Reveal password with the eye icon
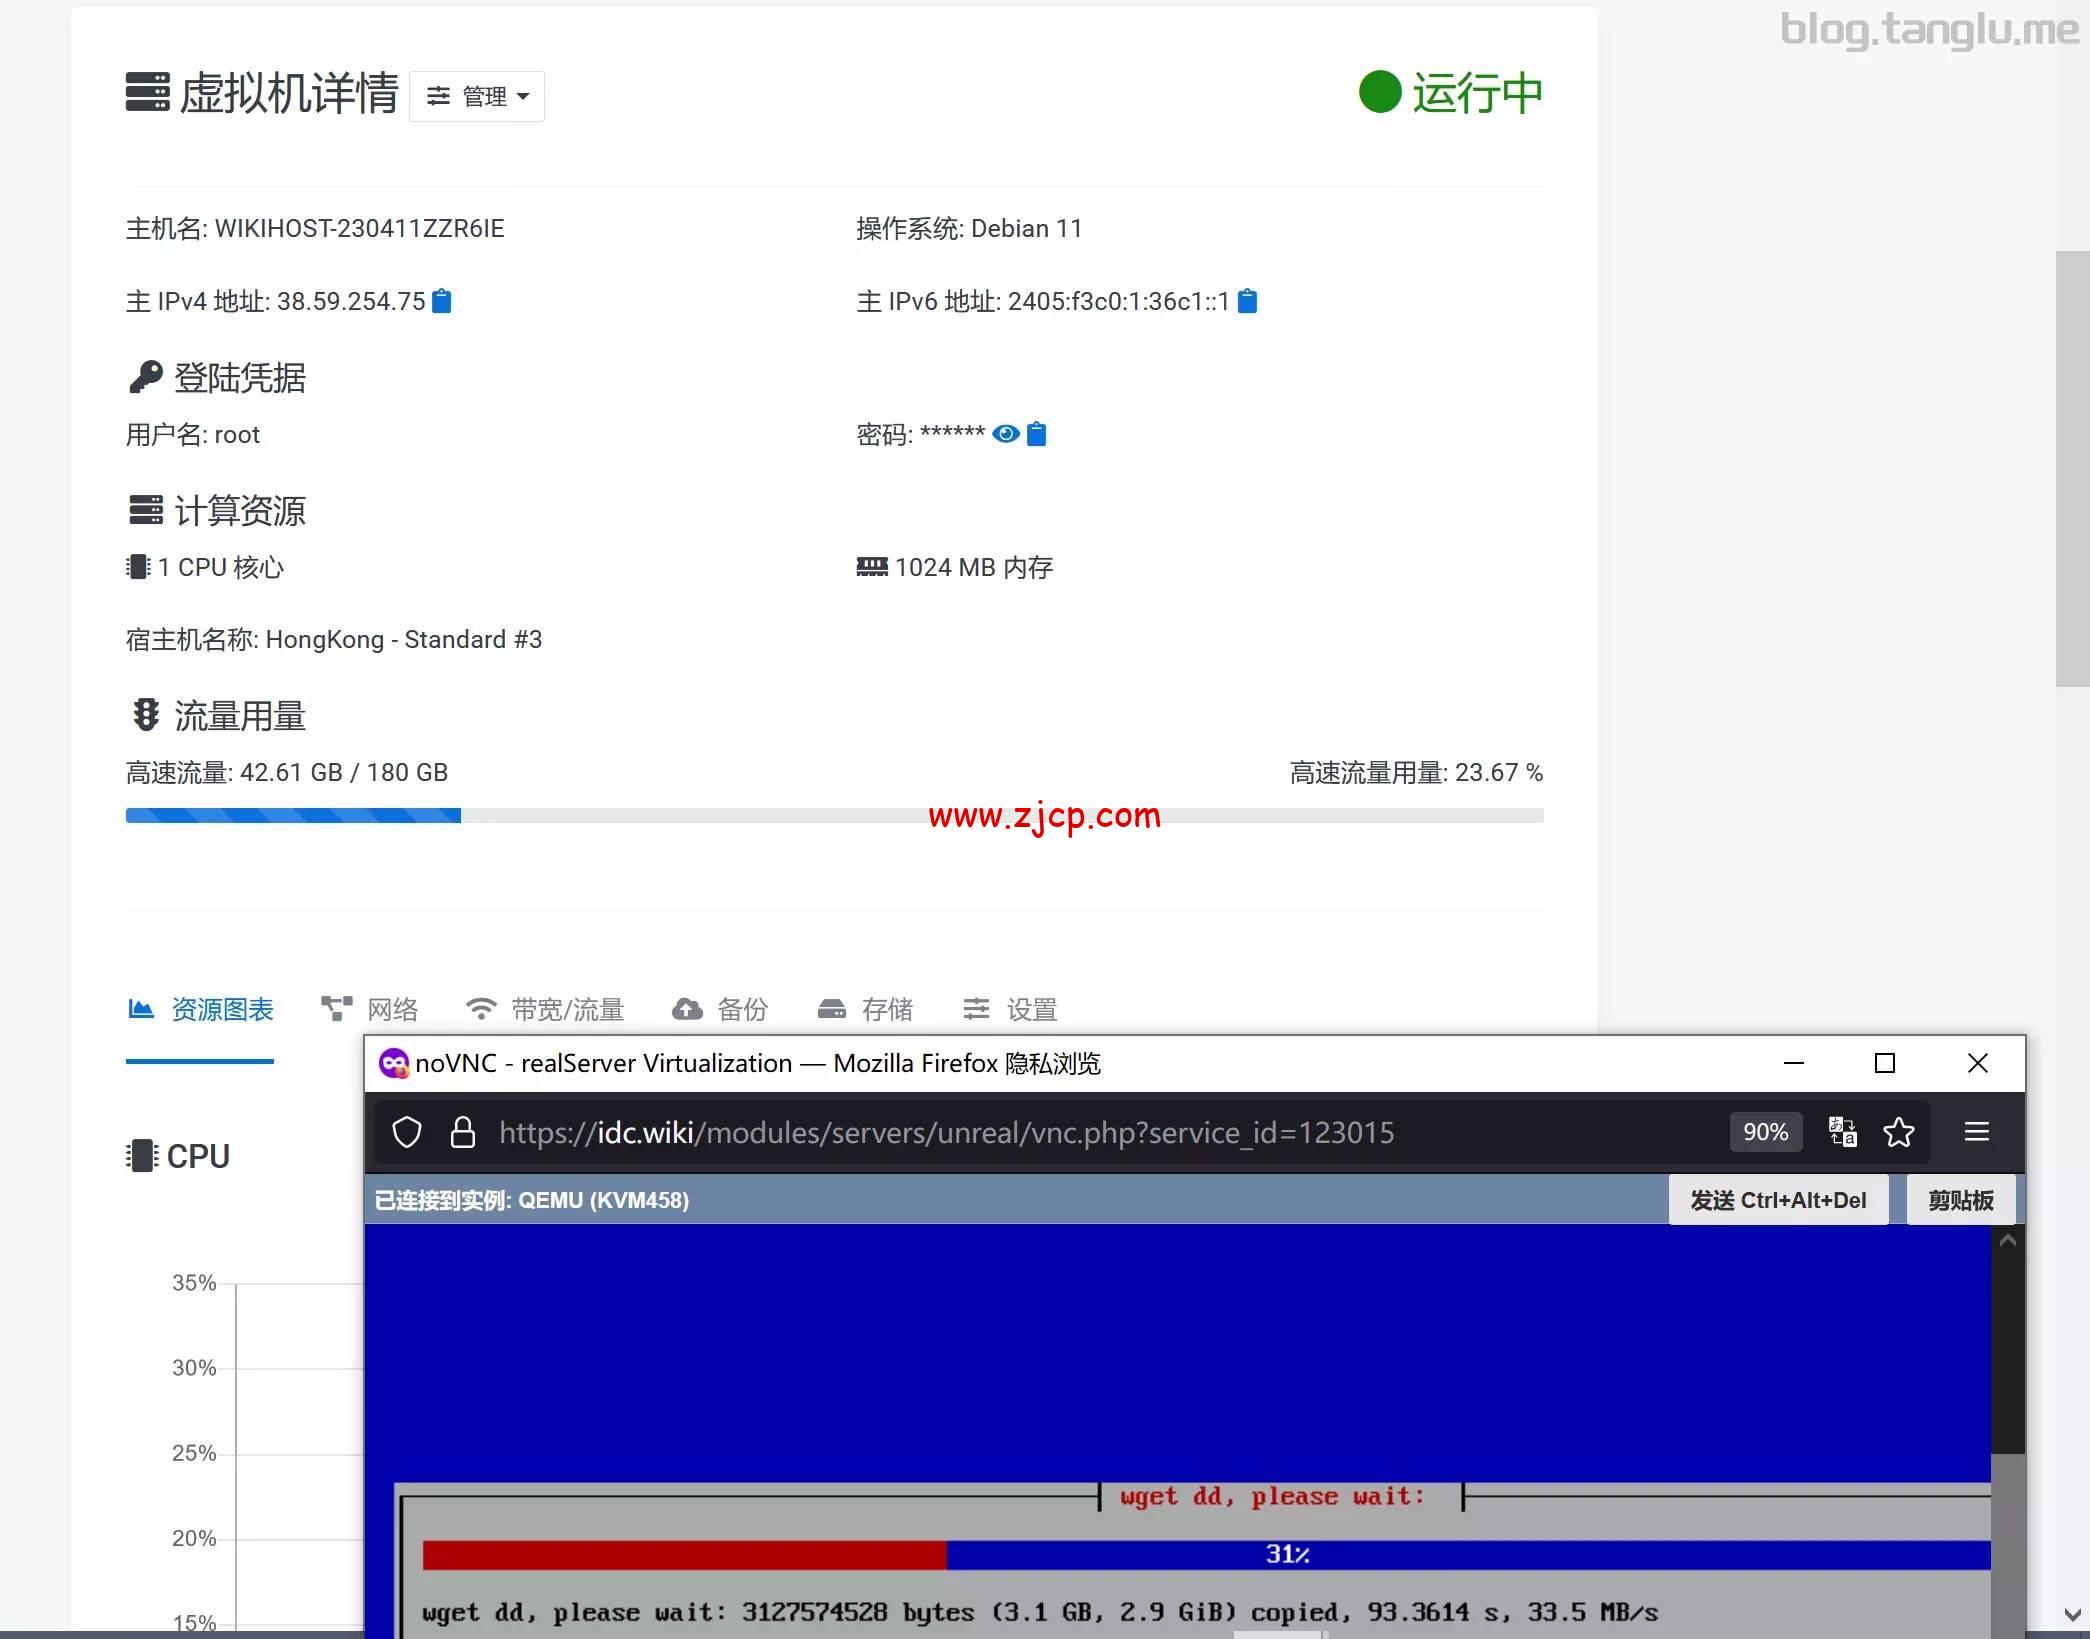This screenshot has height=1639, width=2090. point(1006,434)
